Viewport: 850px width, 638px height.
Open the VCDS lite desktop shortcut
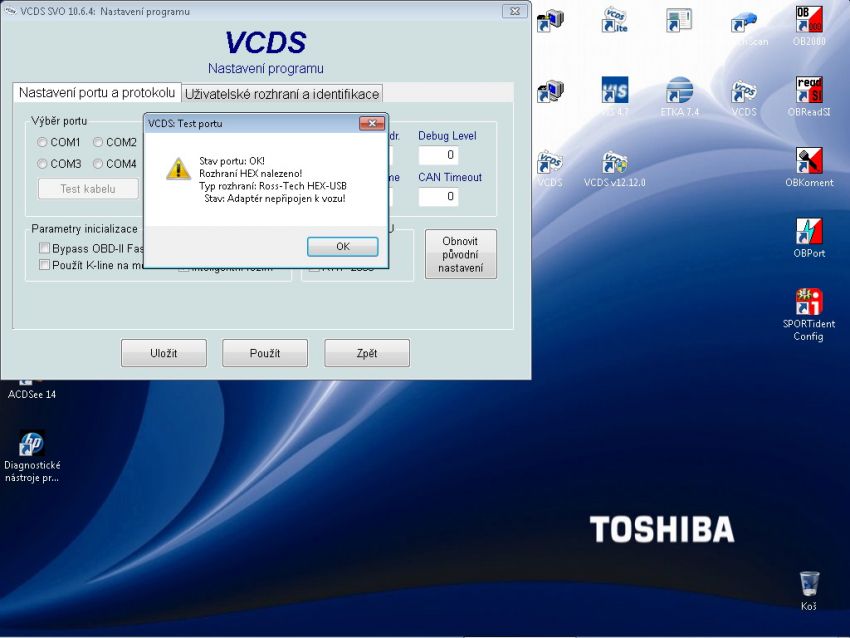(615, 21)
